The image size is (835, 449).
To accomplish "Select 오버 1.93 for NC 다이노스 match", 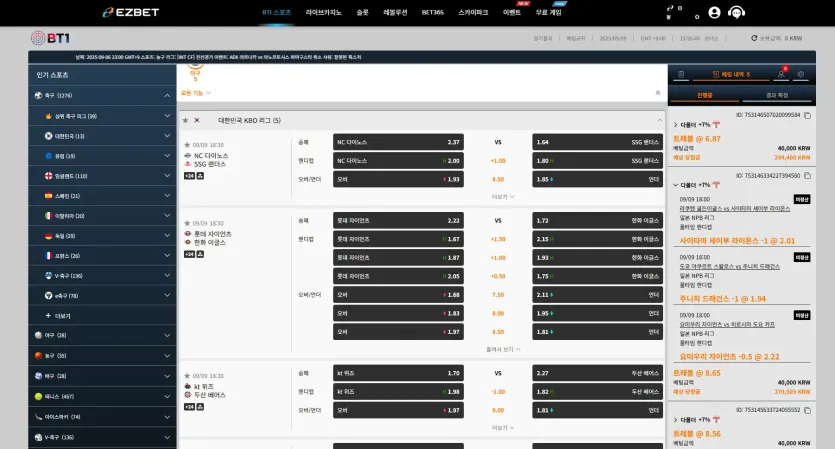I will (x=398, y=179).
